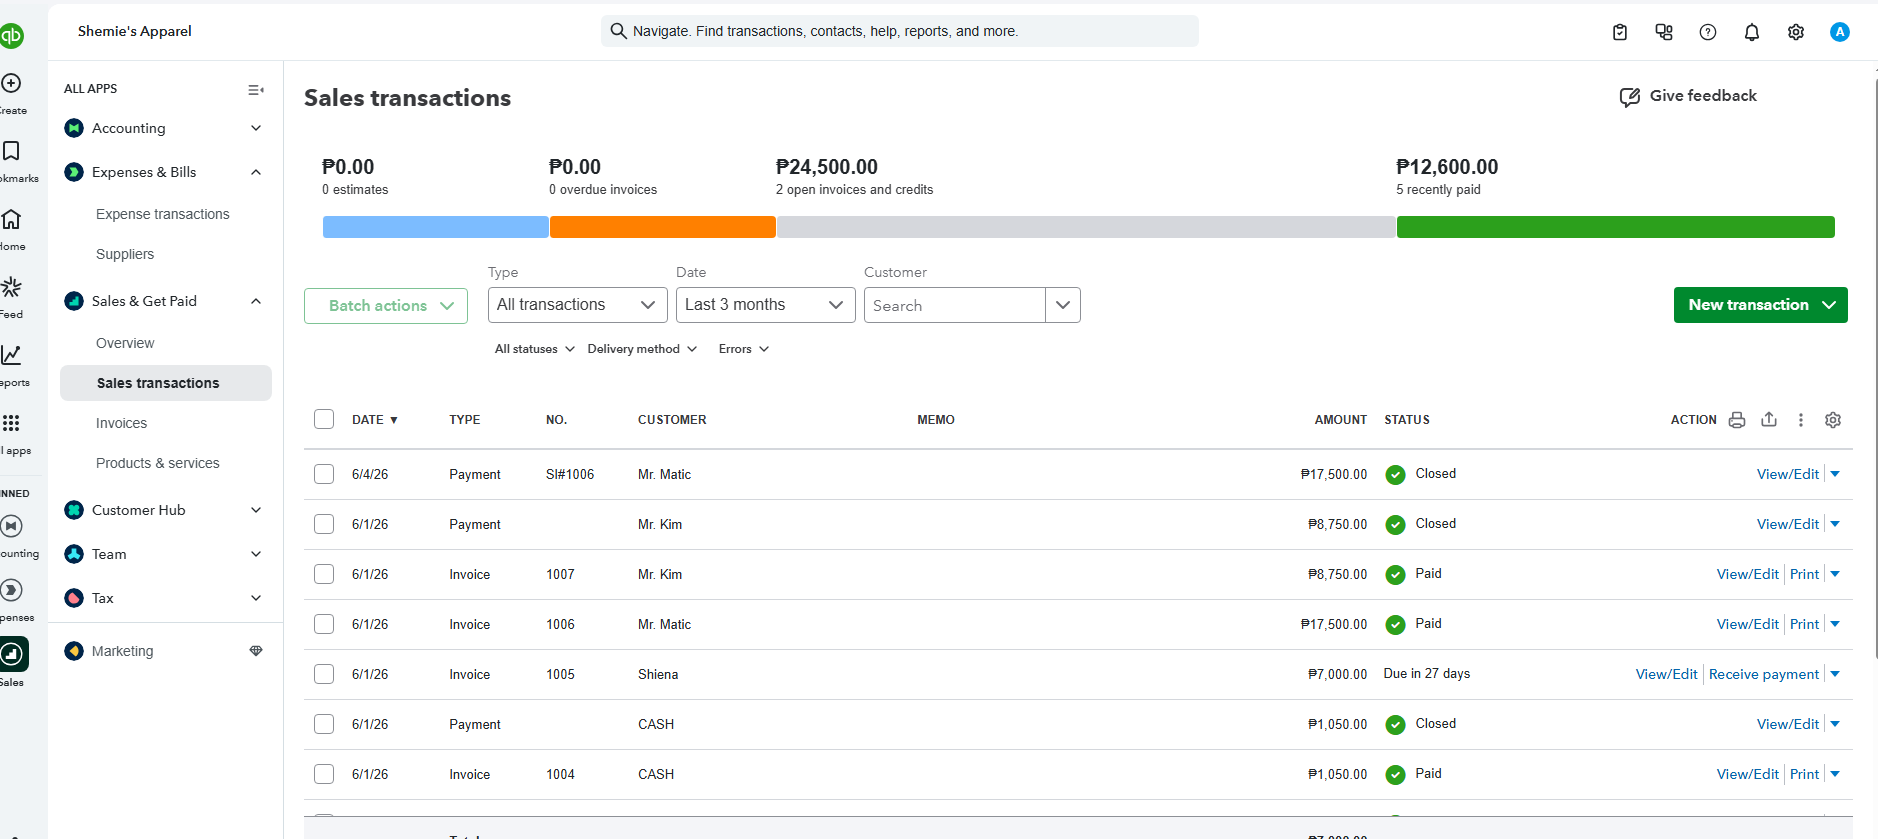Image resolution: width=1878 pixels, height=839 pixels.
Task: Go to Invoices in the sidebar
Action: point(121,423)
